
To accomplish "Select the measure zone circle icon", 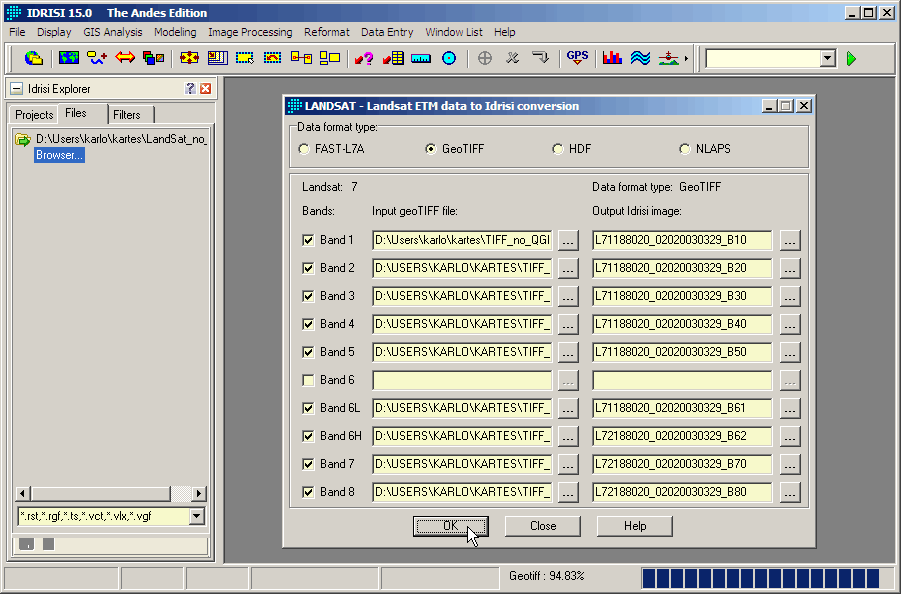I will [x=449, y=58].
